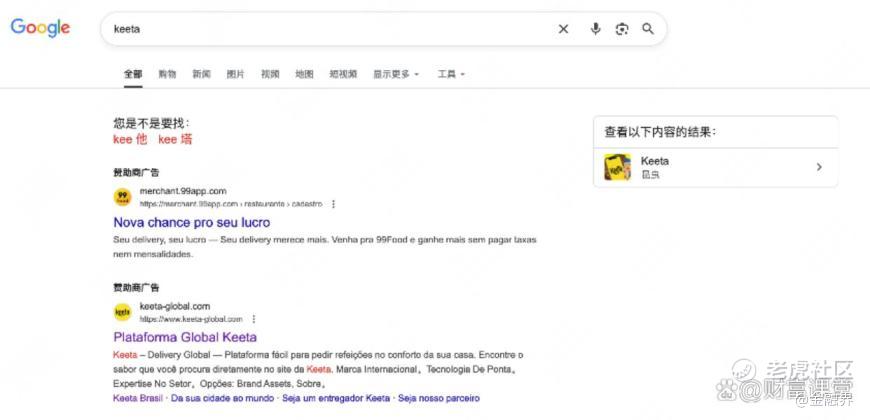Viewport: 870px width, 420px height.
Task: Click the merchant.99app.com restaurante cadastro URL
Action: pos(231,204)
